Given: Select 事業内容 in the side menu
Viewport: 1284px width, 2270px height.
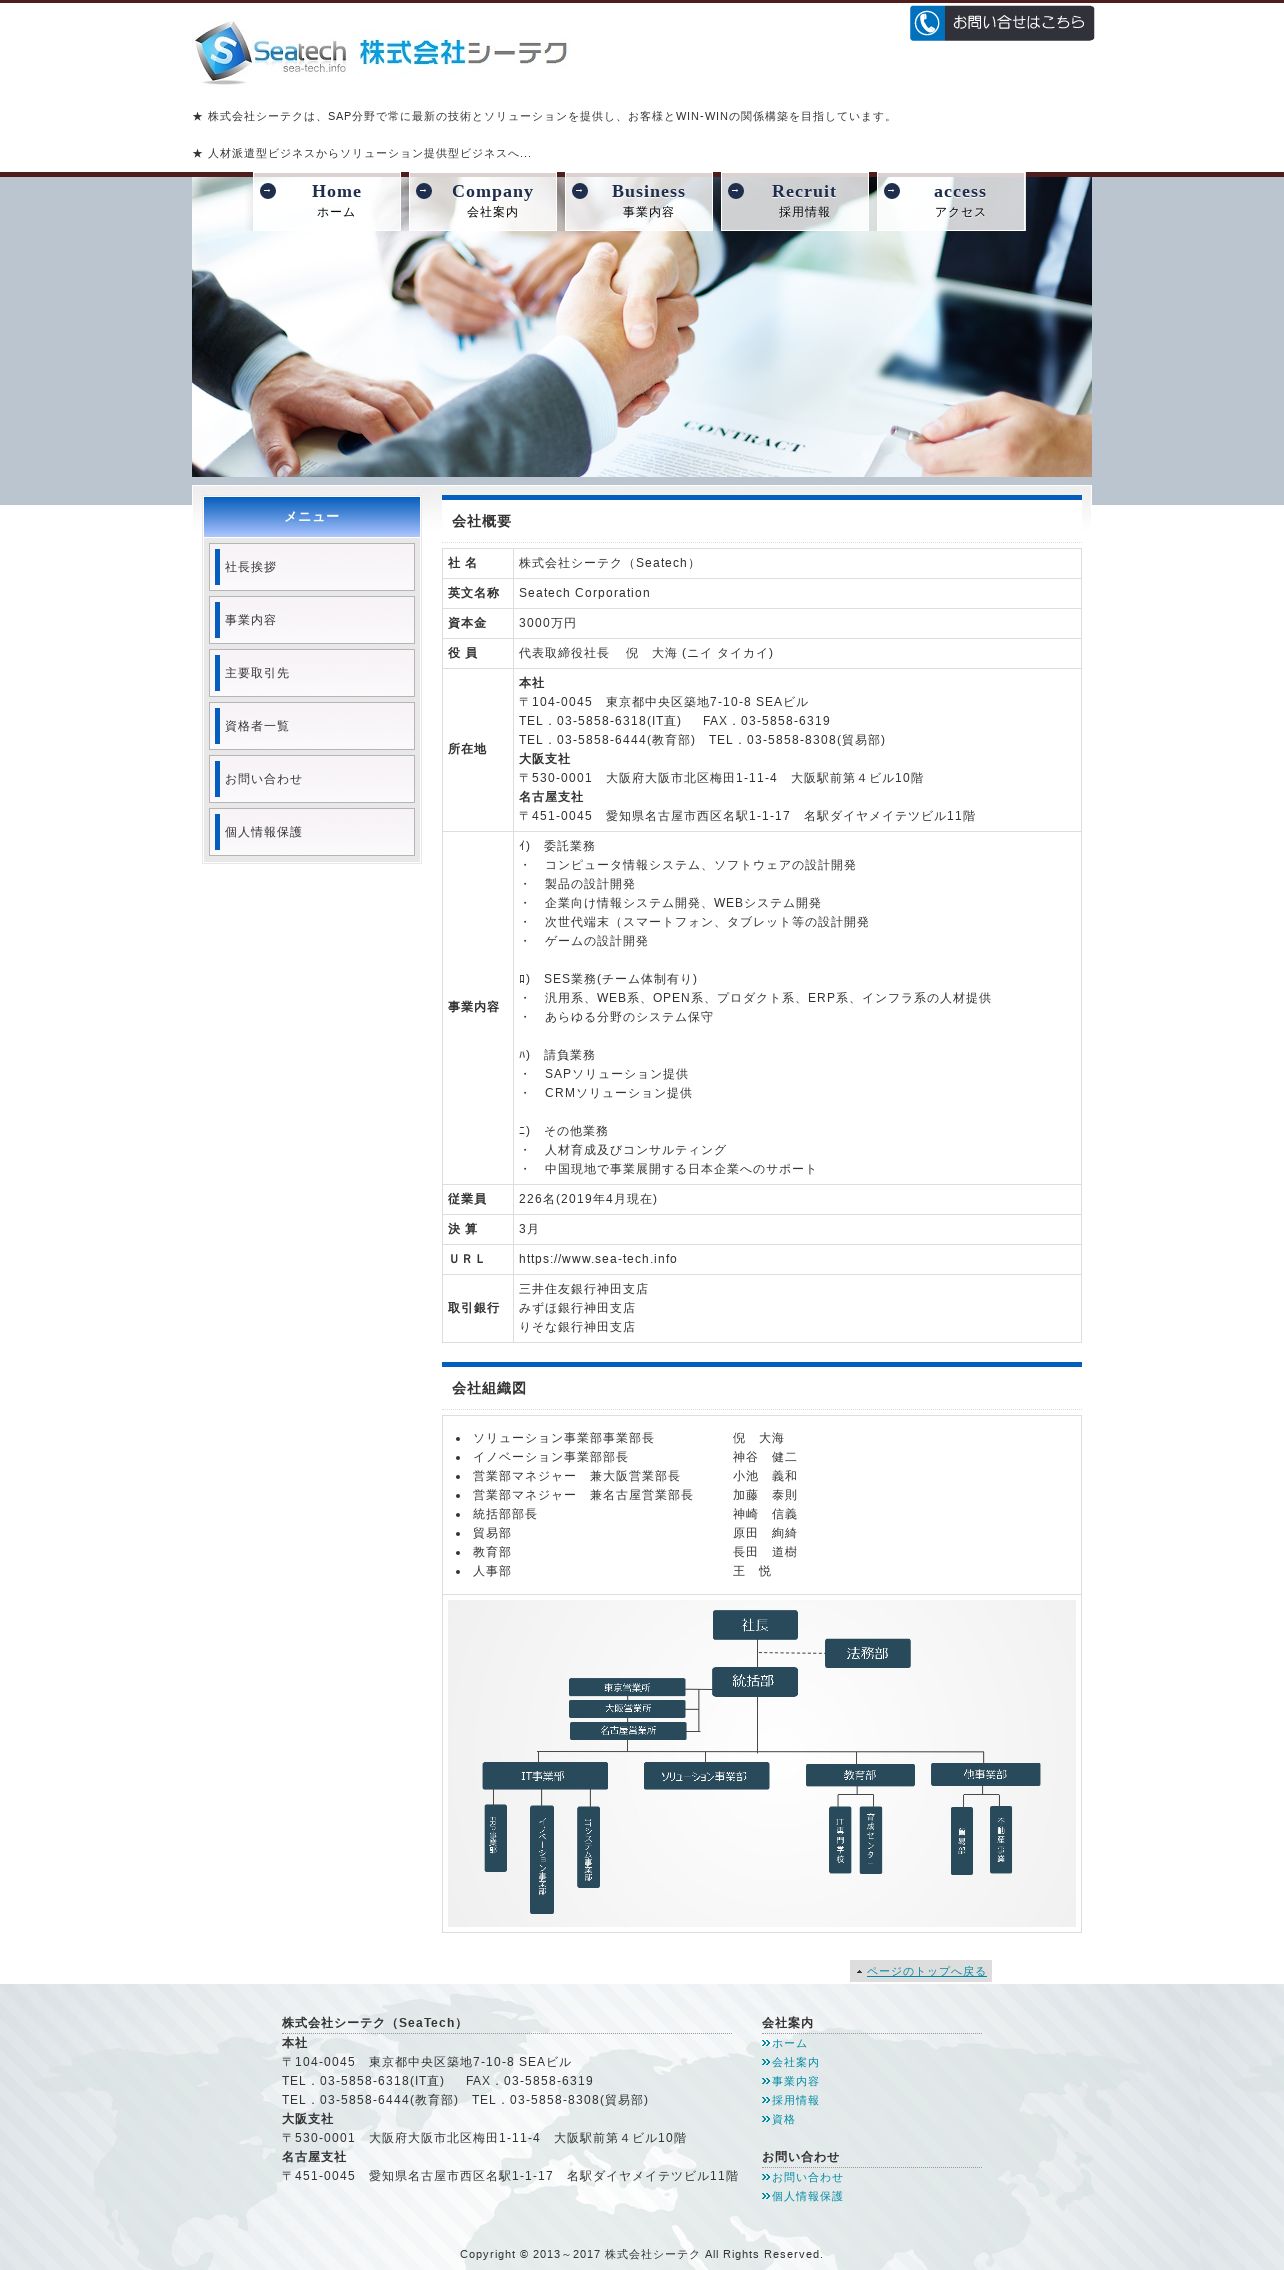Looking at the screenshot, I should (x=312, y=620).
